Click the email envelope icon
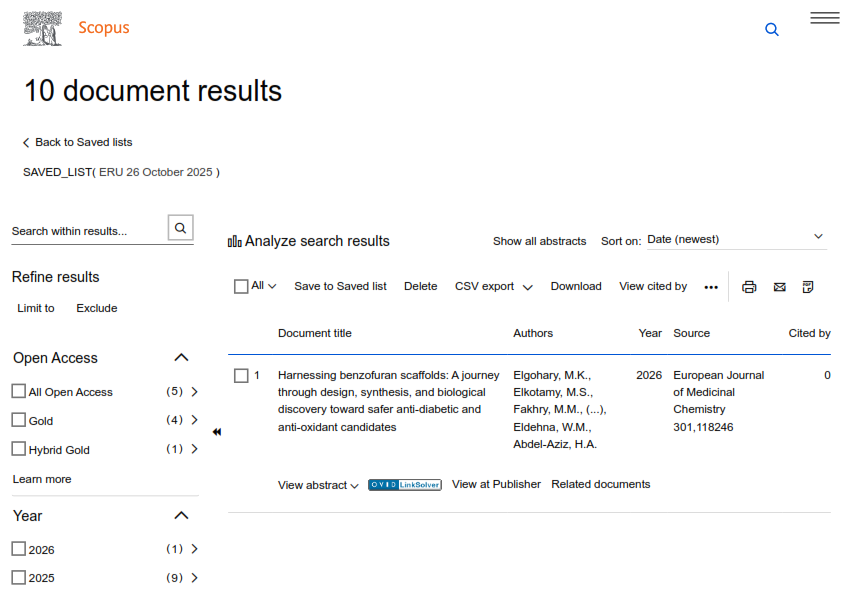The image size is (842, 595). (x=779, y=287)
